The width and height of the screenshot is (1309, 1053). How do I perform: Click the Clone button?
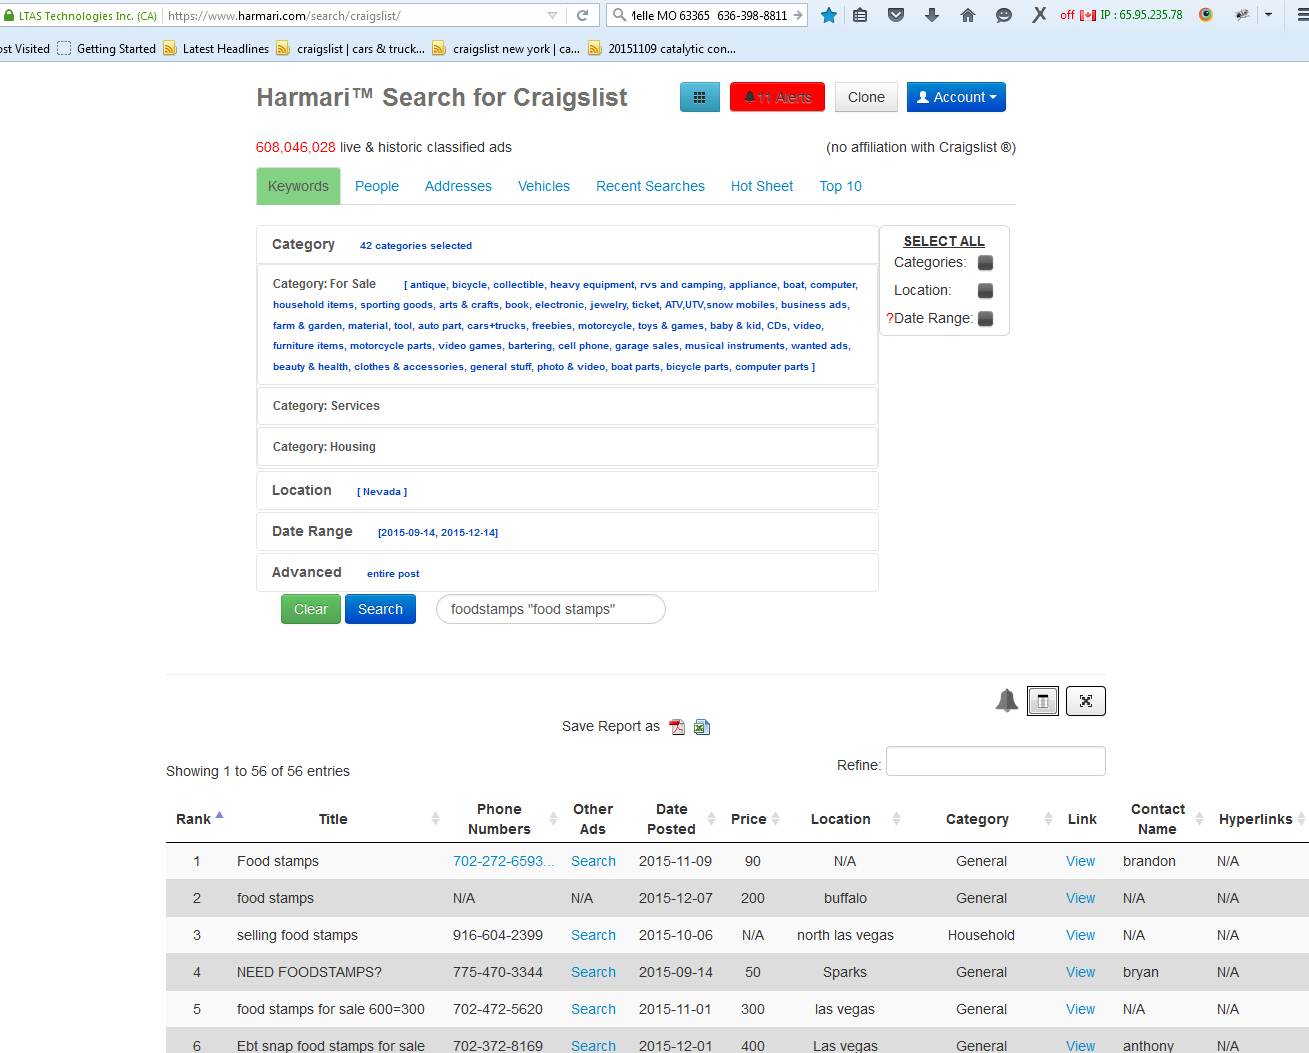click(x=866, y=97)
